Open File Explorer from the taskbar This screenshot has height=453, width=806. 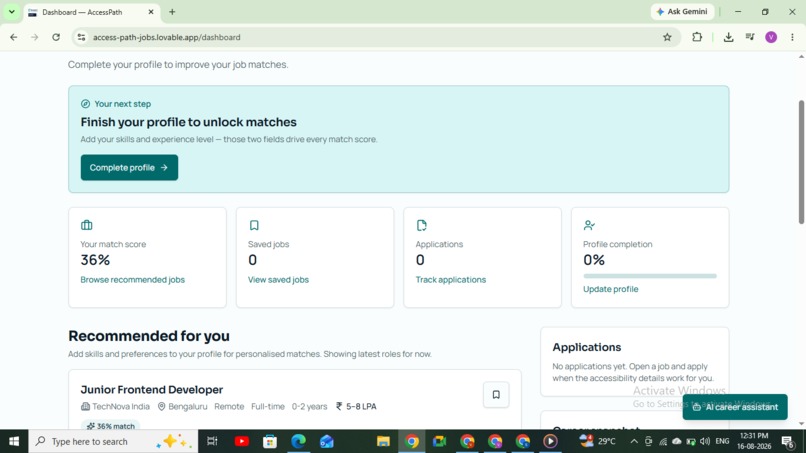point(383,441)
